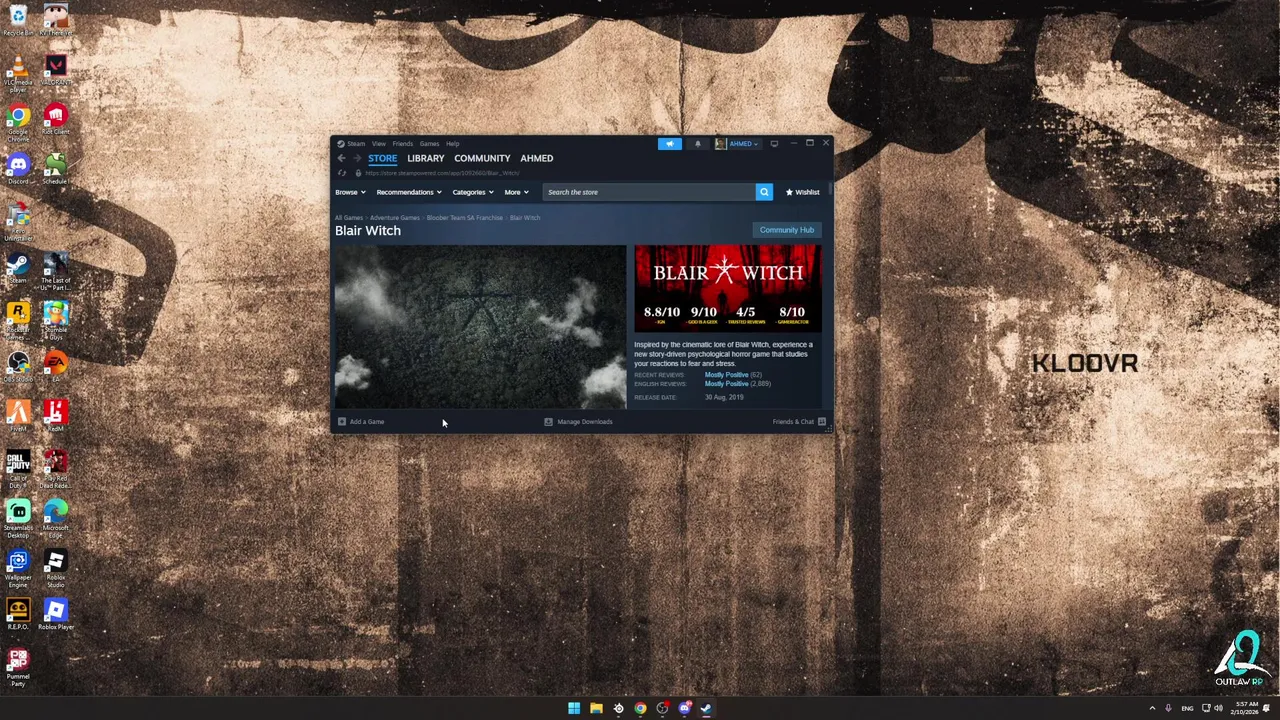Open Google Chrome desktop shortcut
Viewport: 1280px width, 720px height.
pyautogui.click(x=18, y=123)
